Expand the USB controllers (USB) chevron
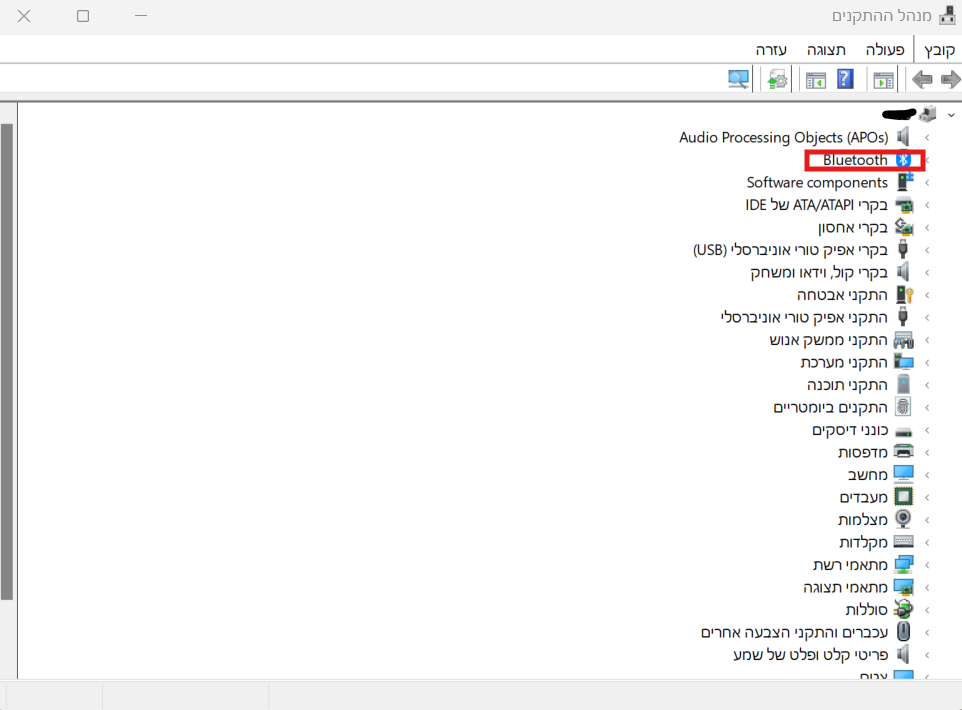This screenshot has height=710, width=962. pyautogui.click(x=927, y=250)
